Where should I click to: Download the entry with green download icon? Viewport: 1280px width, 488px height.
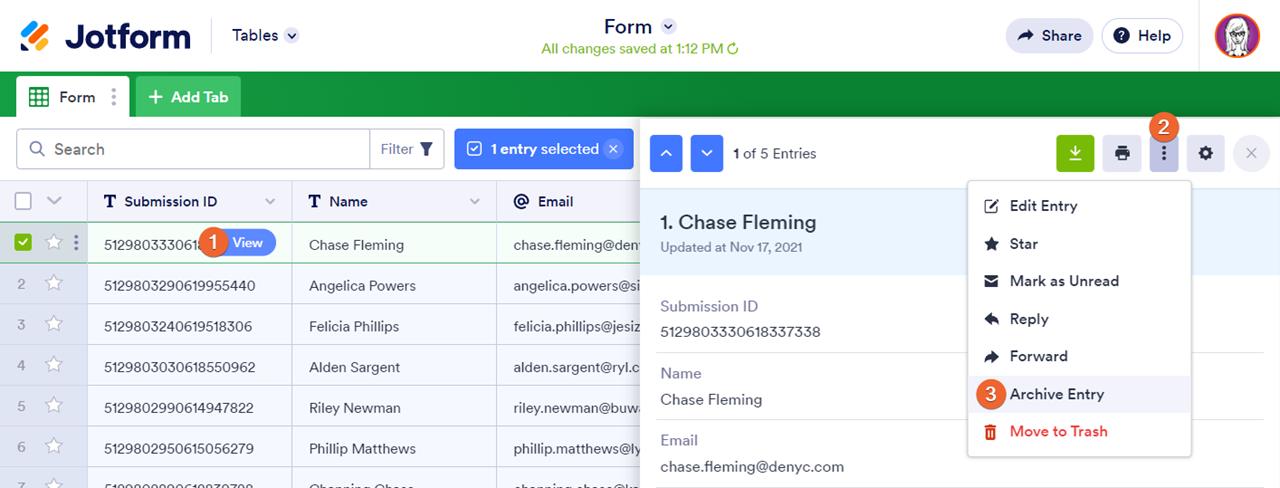coord(1075,153)
